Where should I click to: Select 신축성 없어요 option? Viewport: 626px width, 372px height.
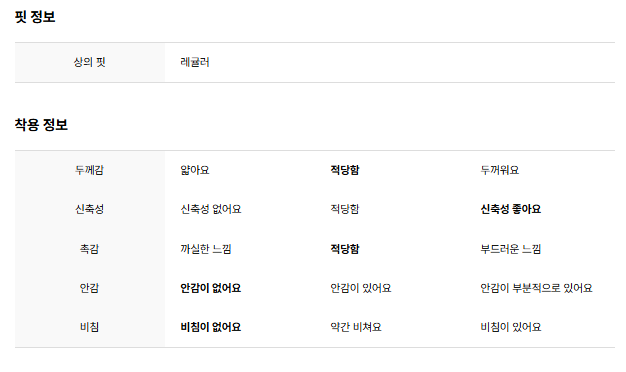[211, 209]
